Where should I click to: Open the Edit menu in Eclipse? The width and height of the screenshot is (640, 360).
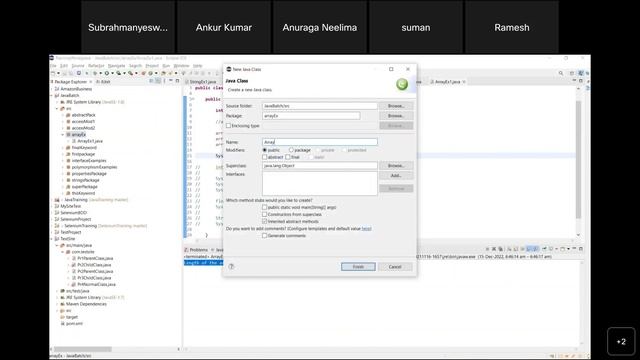click(x=64, y=66)
